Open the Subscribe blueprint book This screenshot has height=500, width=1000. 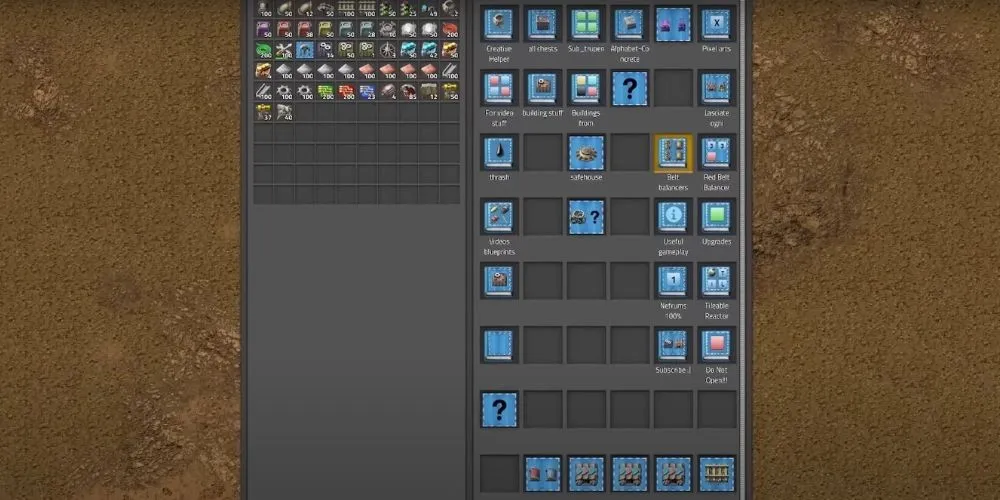click(x=673, y=345)
